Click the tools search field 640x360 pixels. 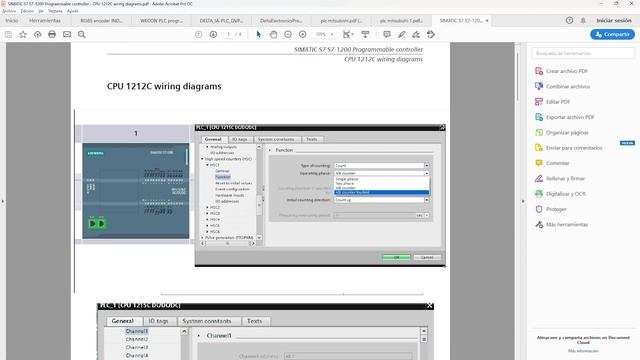coord(583,53)
